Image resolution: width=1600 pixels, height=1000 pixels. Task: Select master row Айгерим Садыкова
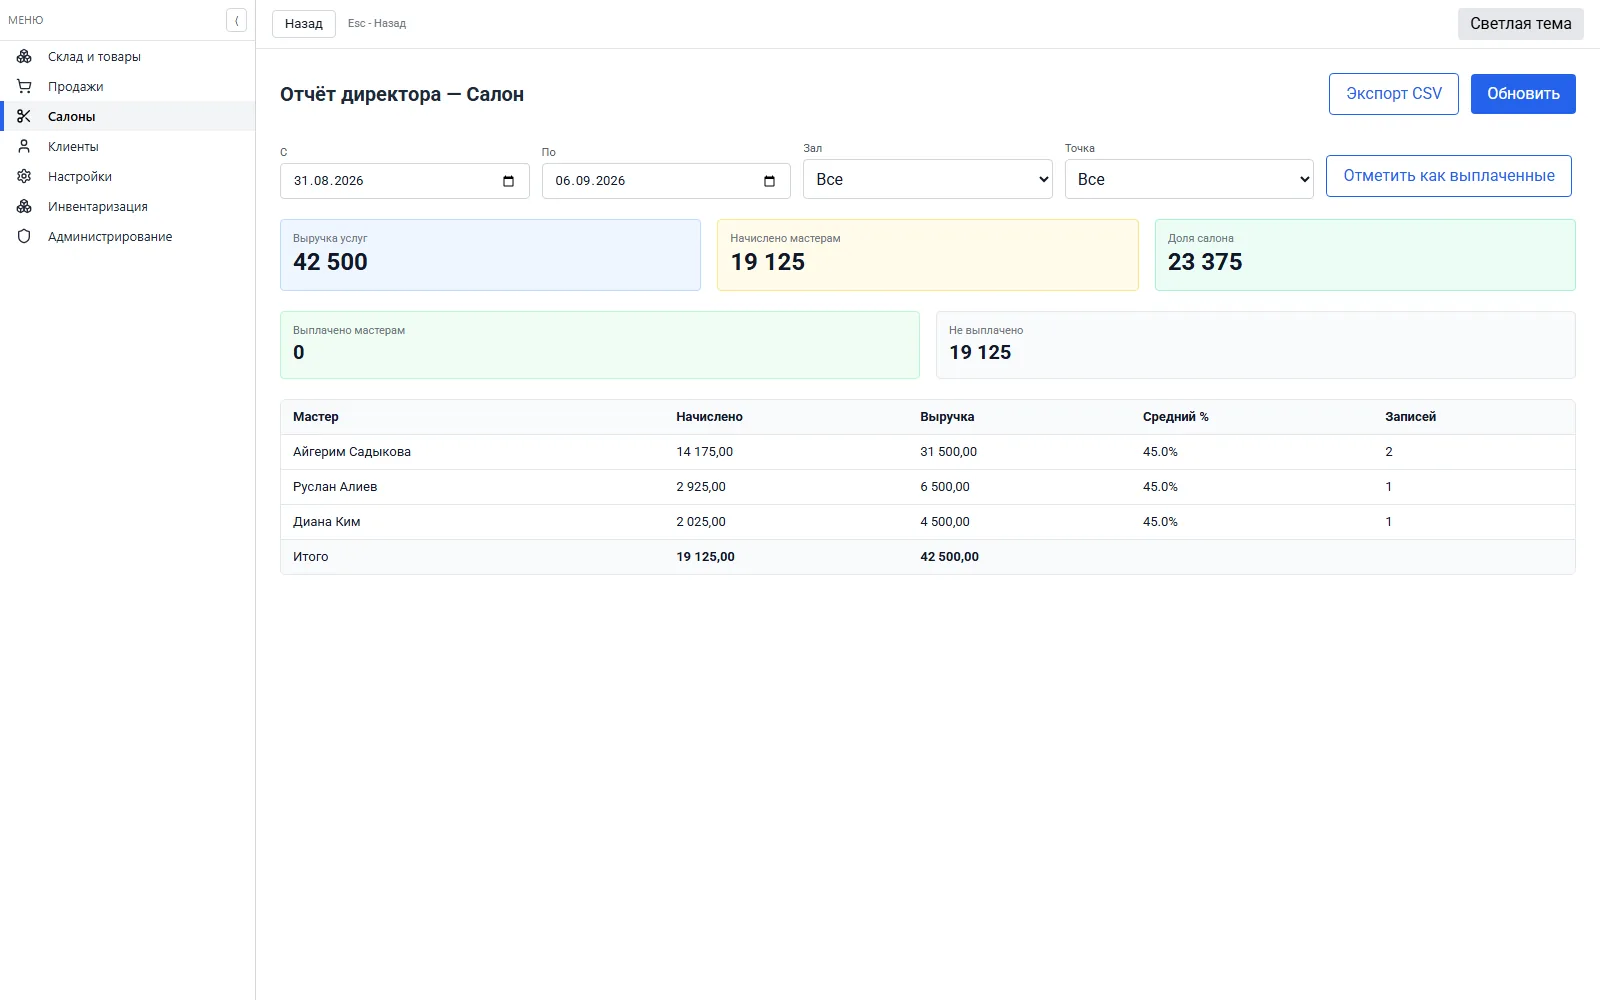pyautogui.click(x=927, y=452)
